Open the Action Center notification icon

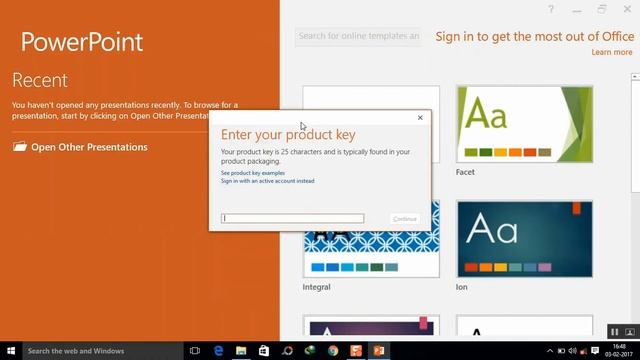(x=595, y=351)
